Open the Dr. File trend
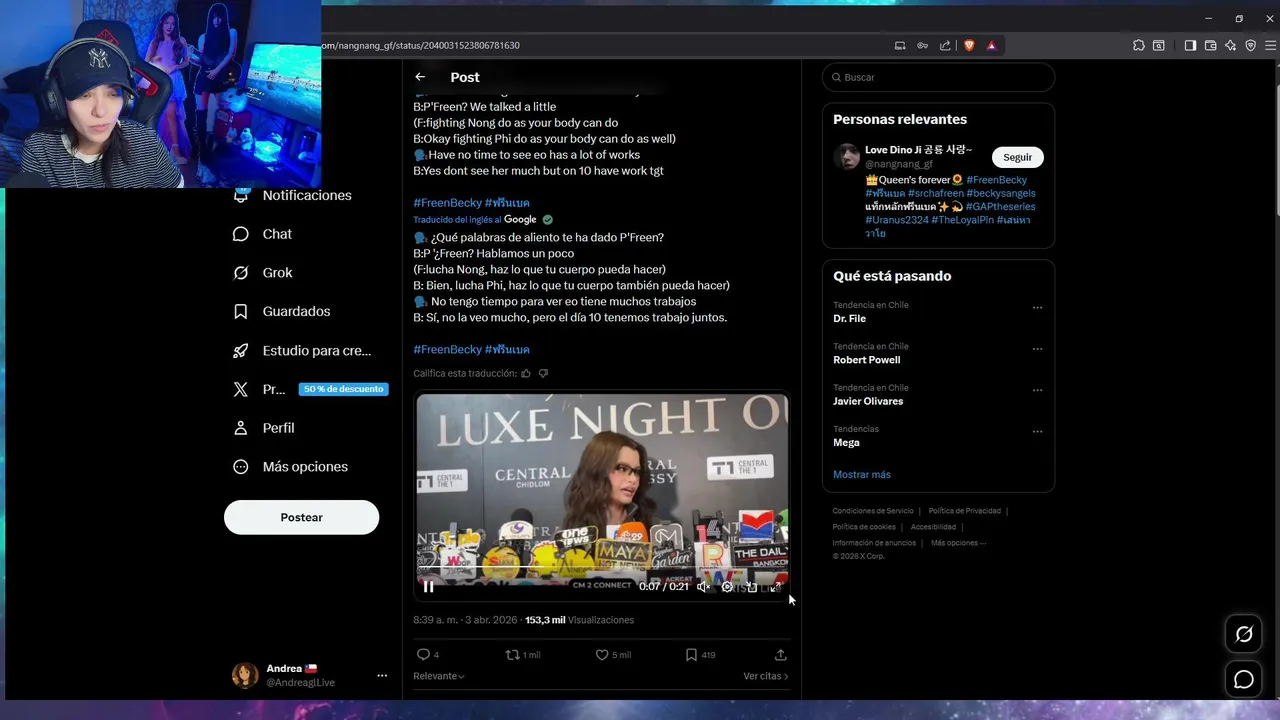 849,318
